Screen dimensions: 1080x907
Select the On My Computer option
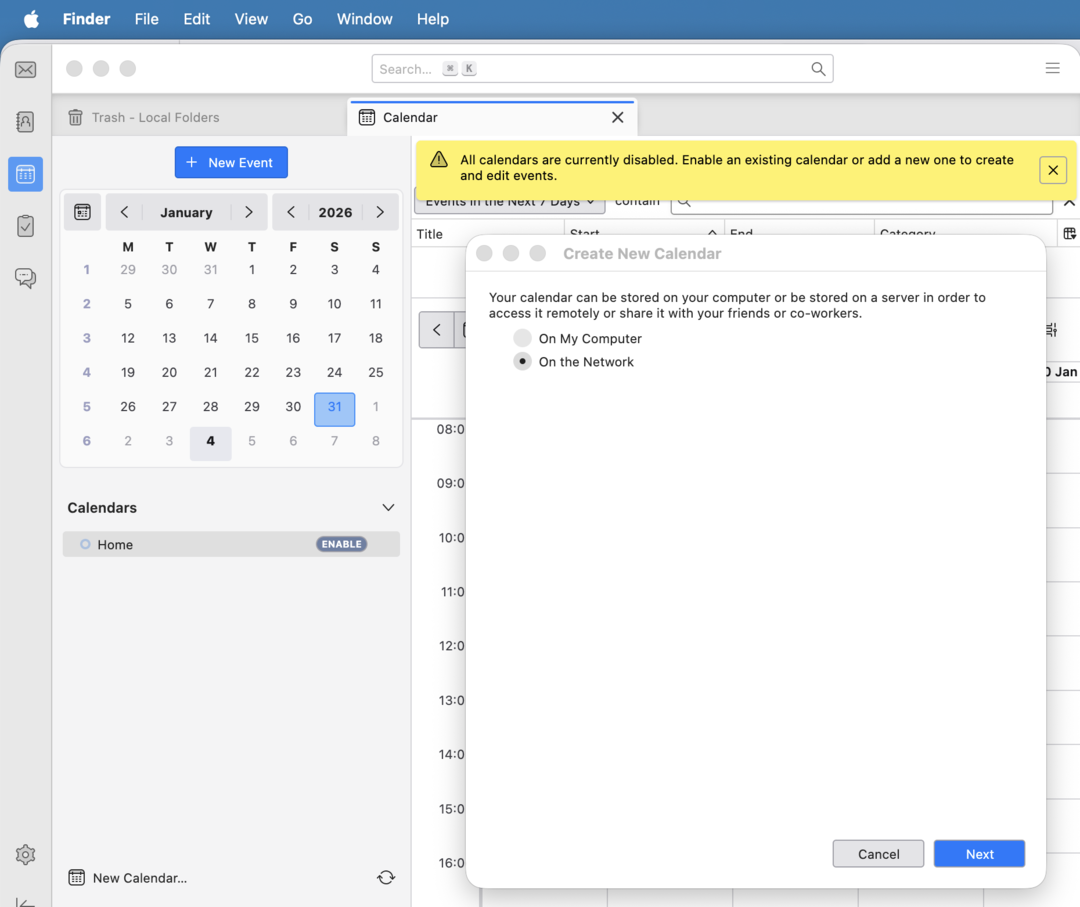[x=522, y=339]
